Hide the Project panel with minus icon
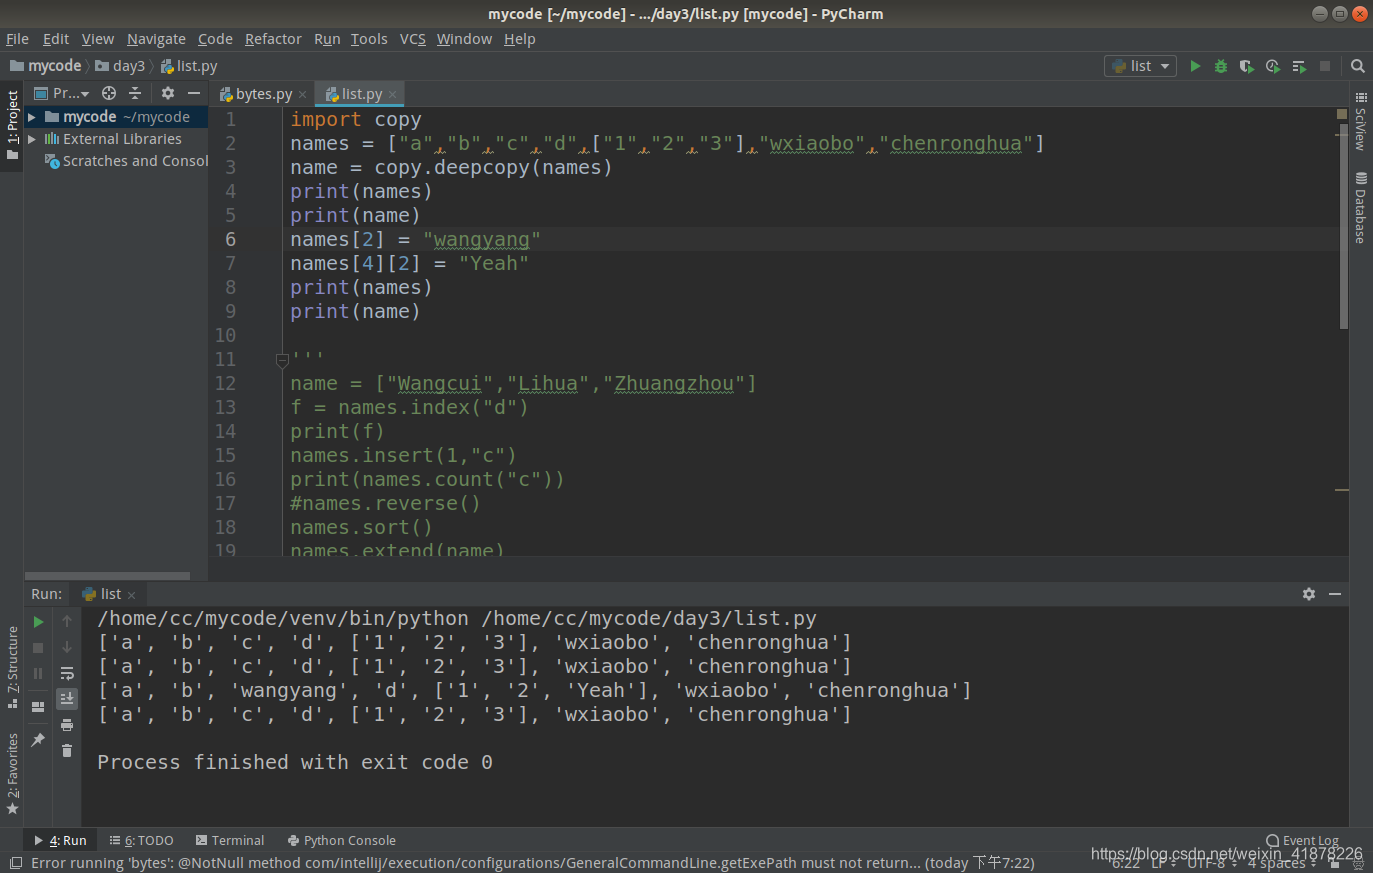 click(x=194, y=93)
